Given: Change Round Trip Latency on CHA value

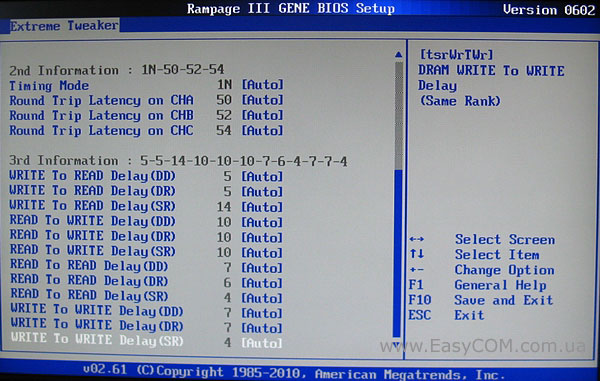Looking at the screenshot, I should 262,100.
